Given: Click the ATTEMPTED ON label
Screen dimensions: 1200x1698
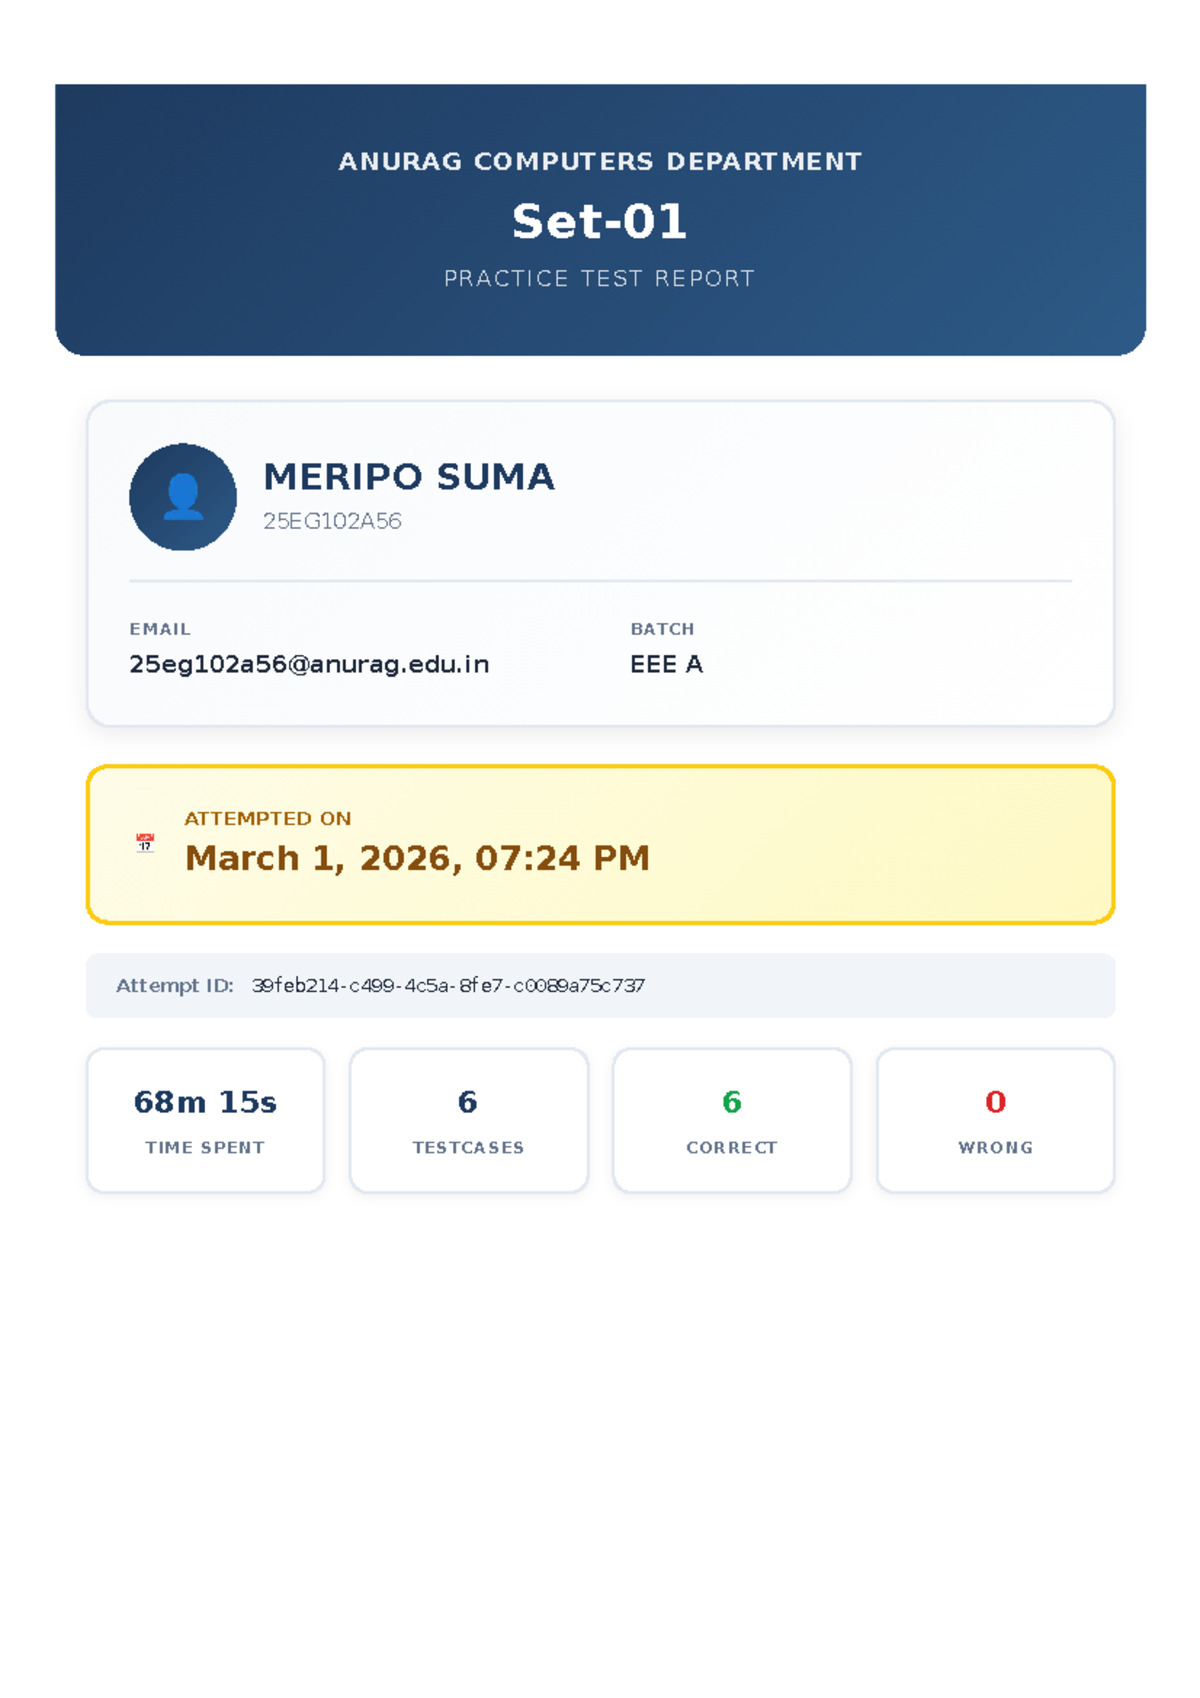Looking at the screenshot, I should coord(268,818).
